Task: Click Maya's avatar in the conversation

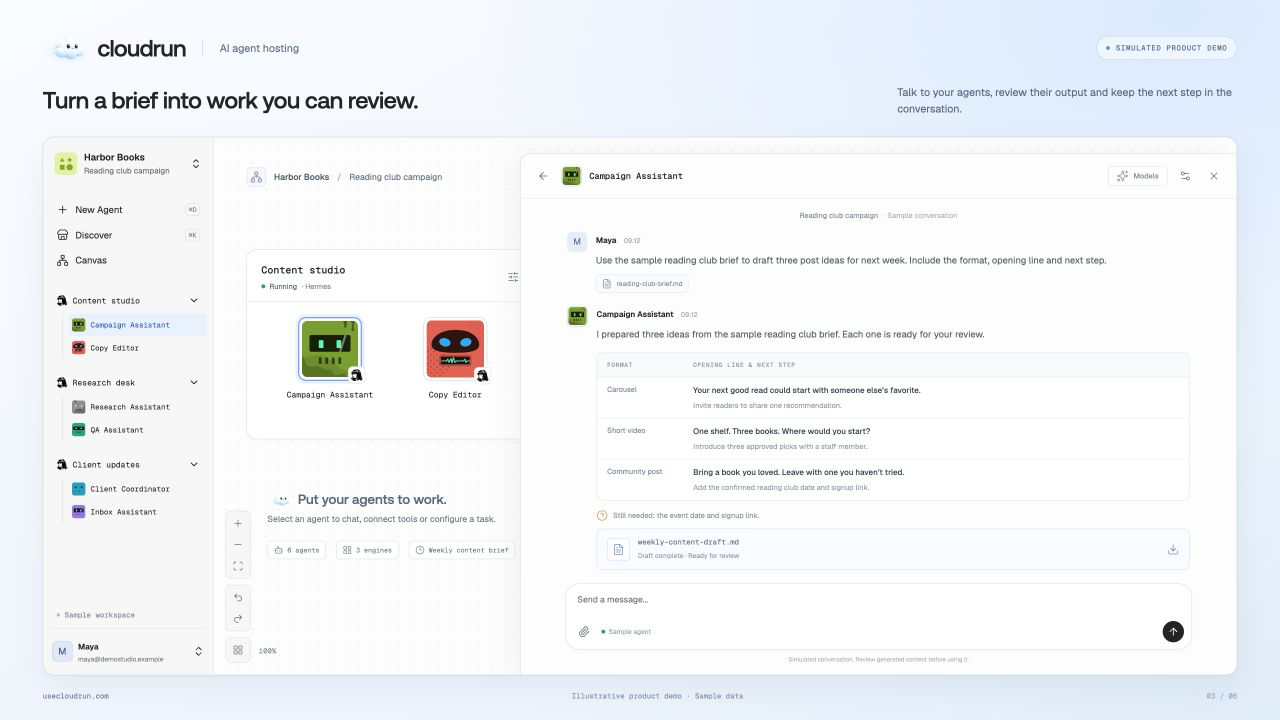Action: (x=577, y=241)
